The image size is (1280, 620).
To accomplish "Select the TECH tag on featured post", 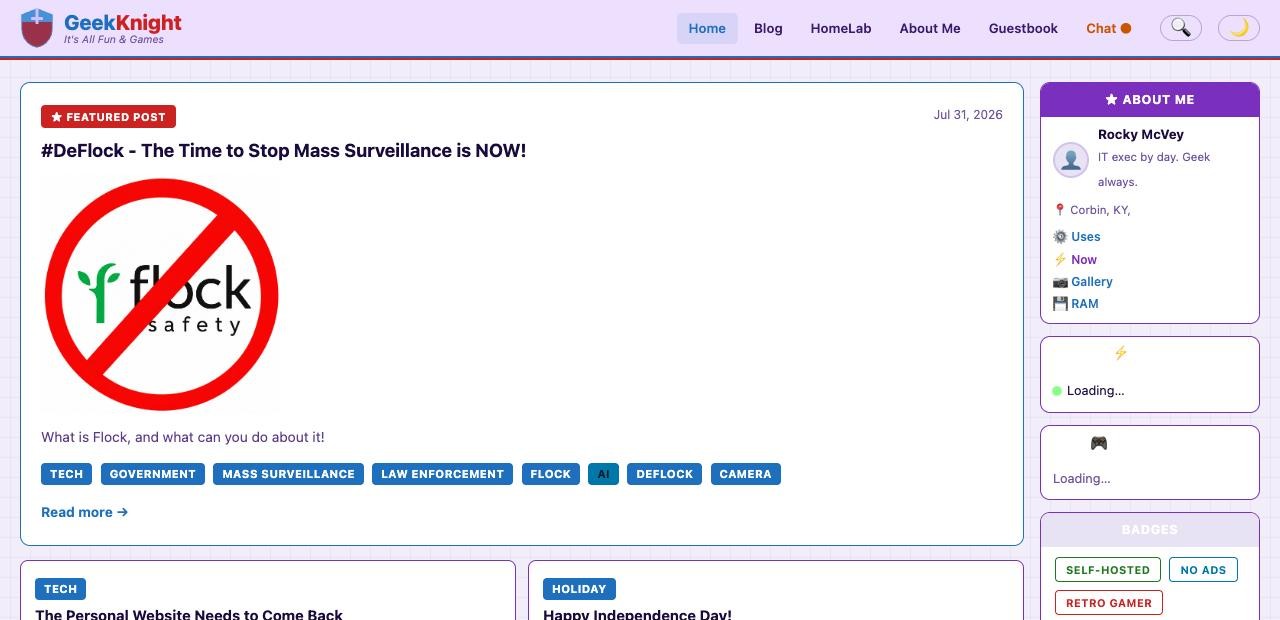I will click(x=66, y=474).
